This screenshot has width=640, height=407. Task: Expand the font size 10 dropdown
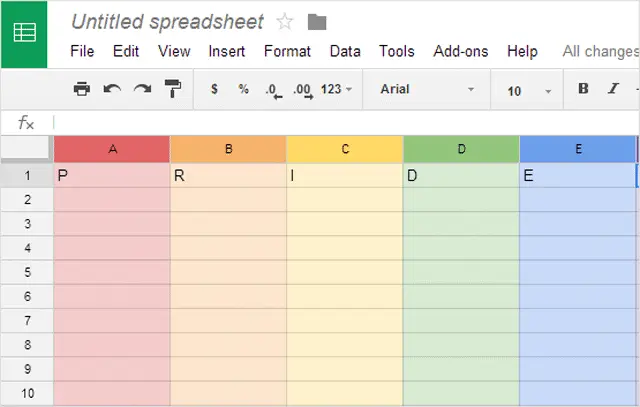tap(529, 91)
